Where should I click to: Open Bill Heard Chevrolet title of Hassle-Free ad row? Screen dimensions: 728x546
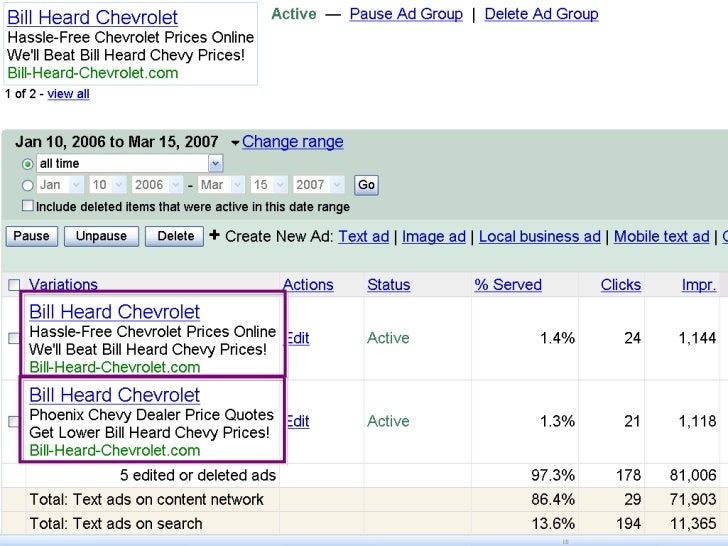tap(114, 312)
